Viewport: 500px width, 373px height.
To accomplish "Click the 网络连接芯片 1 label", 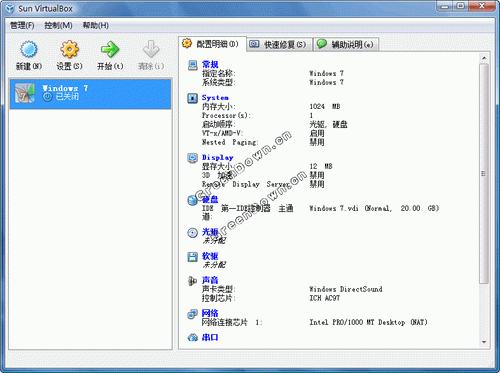I will 232,322.
